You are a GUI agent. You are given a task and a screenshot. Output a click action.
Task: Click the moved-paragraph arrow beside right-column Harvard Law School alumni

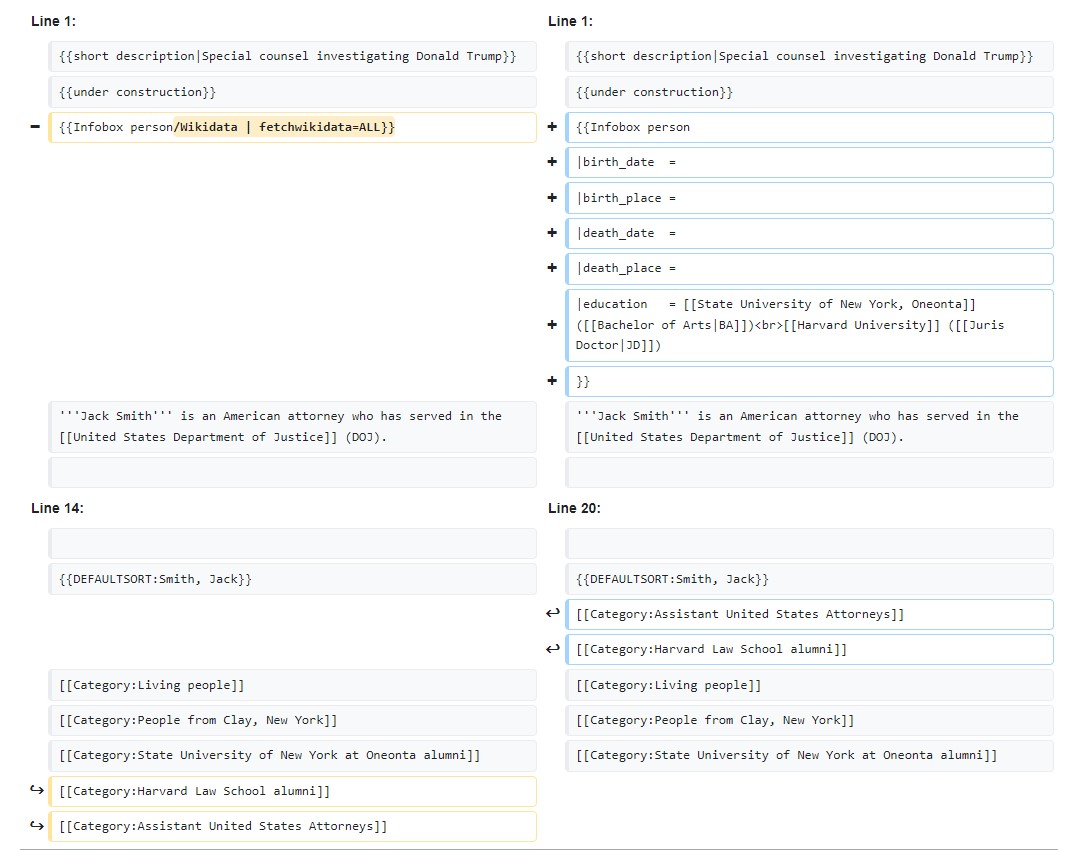[x=553, y=648]
